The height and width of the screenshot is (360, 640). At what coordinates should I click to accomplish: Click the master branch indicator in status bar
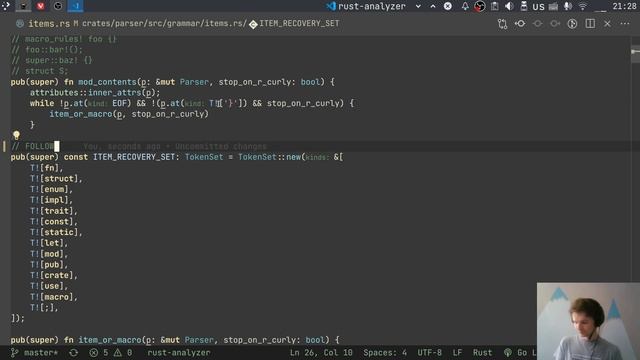click(x=35, y=353)
